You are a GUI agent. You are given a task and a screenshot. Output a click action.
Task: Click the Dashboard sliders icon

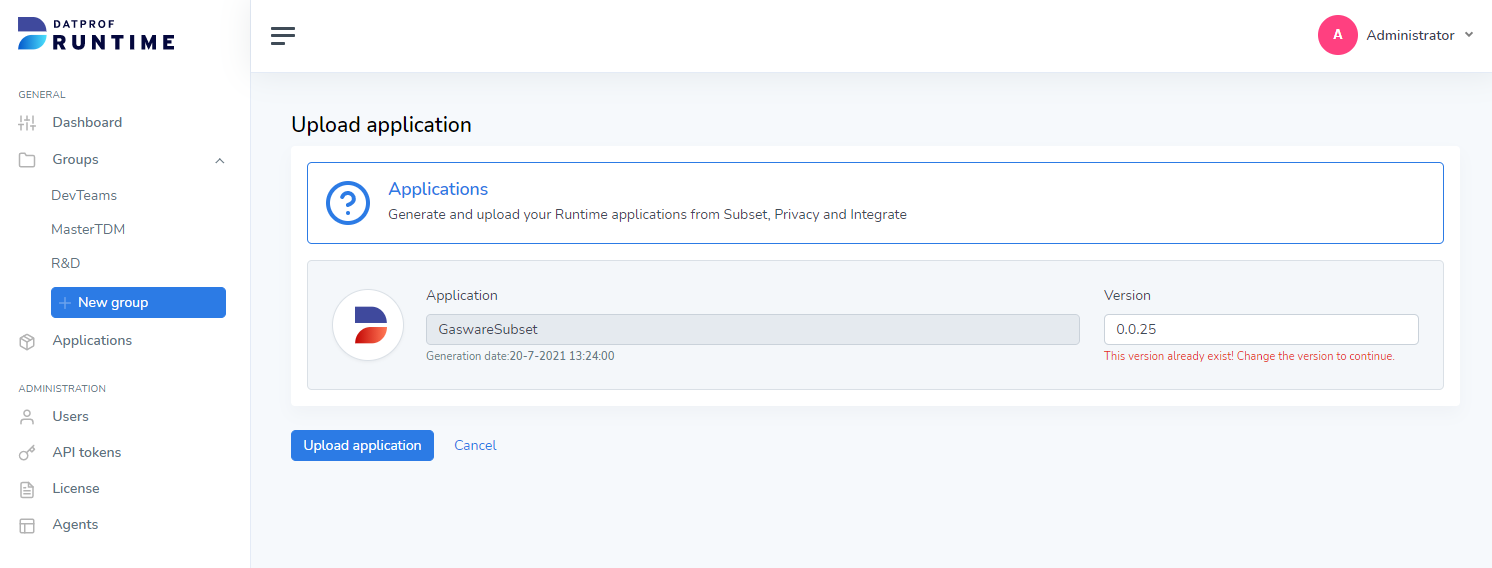tap(27, 123)
